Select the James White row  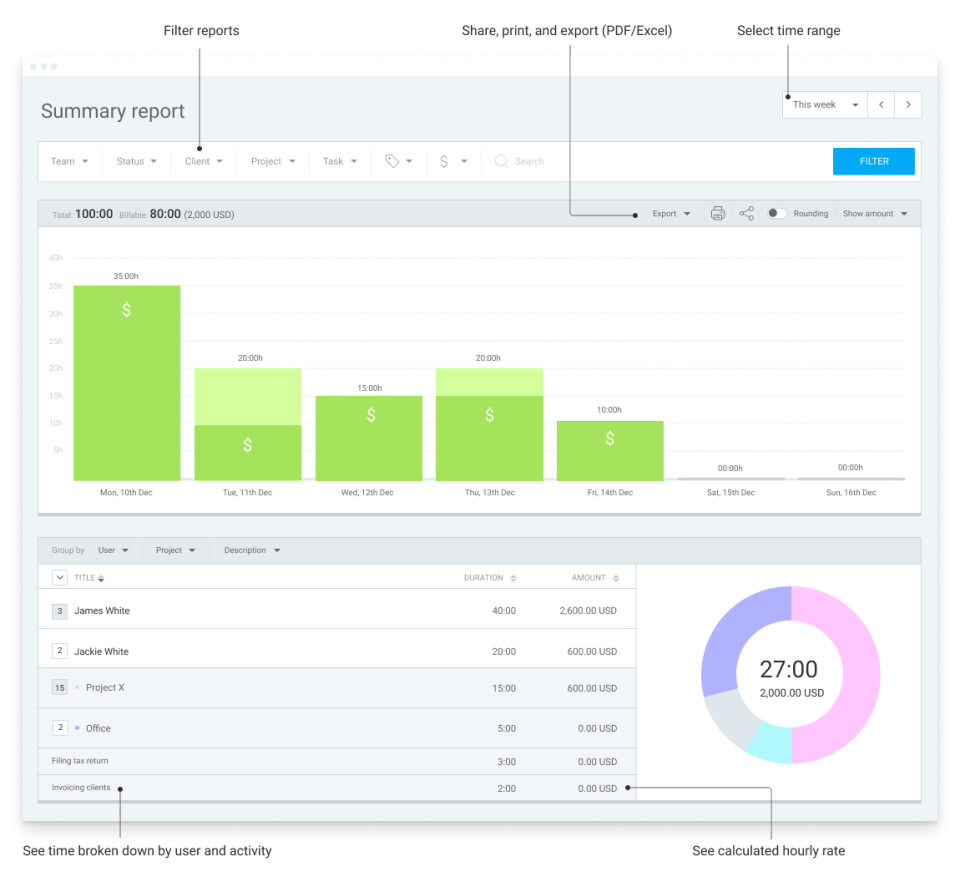101,610
